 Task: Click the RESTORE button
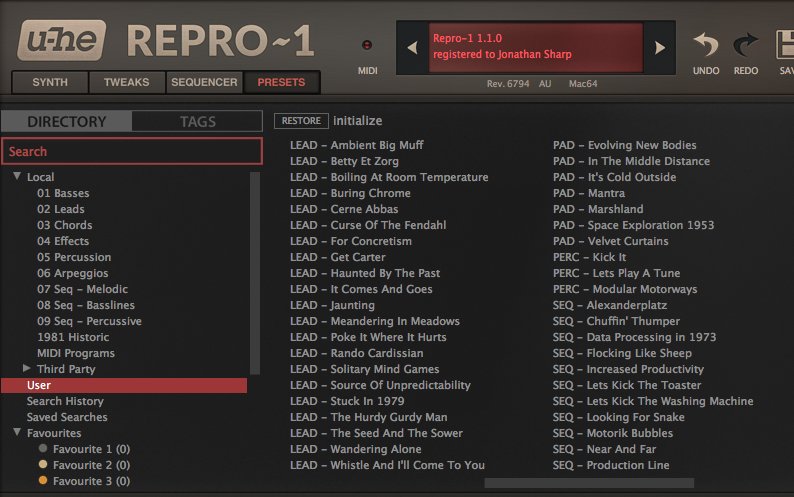(301, 121)
